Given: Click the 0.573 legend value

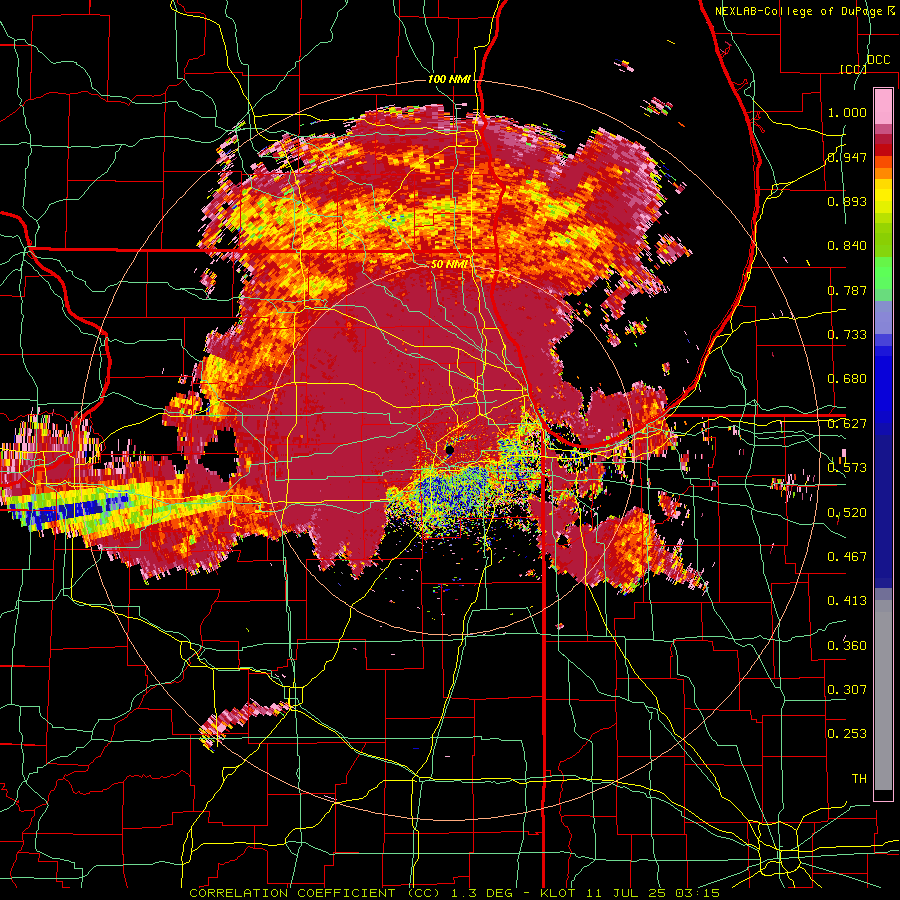Looking at the screenshot, I should coord(847,468).
